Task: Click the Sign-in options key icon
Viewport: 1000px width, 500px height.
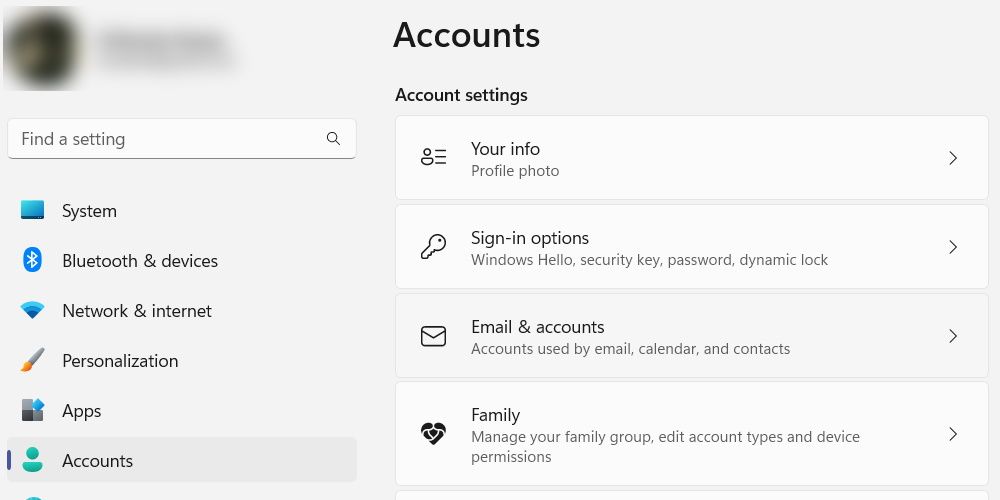Action: (x=433, y=247)
